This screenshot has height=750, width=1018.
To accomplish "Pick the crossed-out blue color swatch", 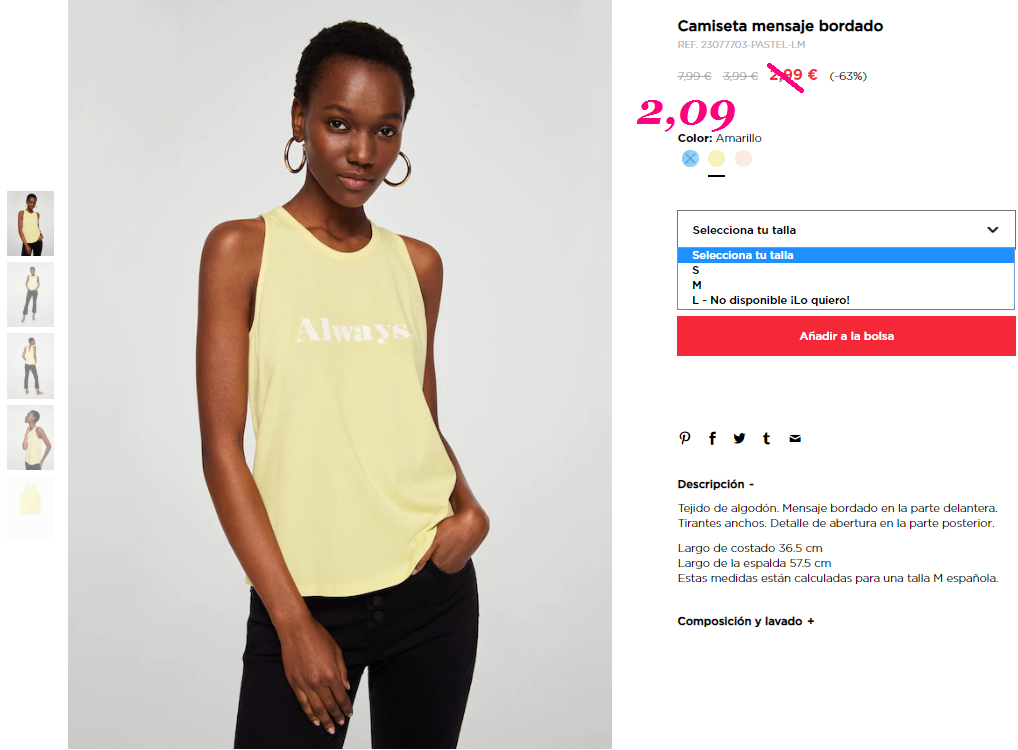I will pyautogui.click(x=690, y=158).
